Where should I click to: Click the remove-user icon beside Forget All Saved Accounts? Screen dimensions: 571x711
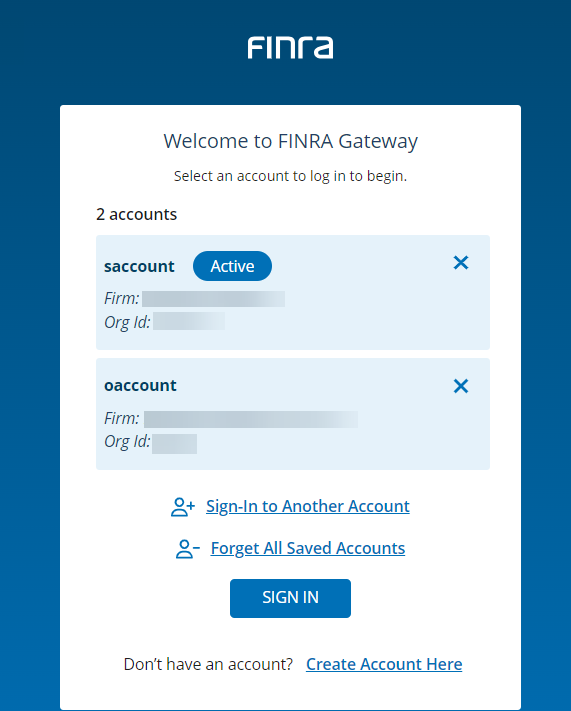point(187,549)
